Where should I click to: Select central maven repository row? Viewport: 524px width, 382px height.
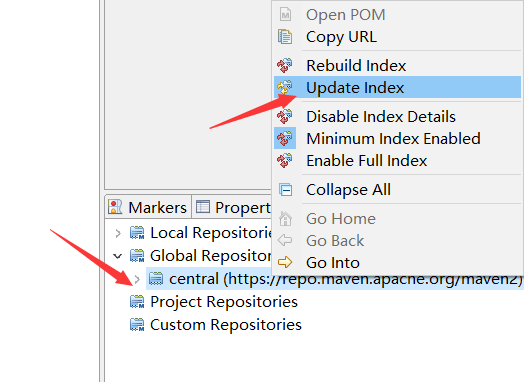tap(335, 279)
